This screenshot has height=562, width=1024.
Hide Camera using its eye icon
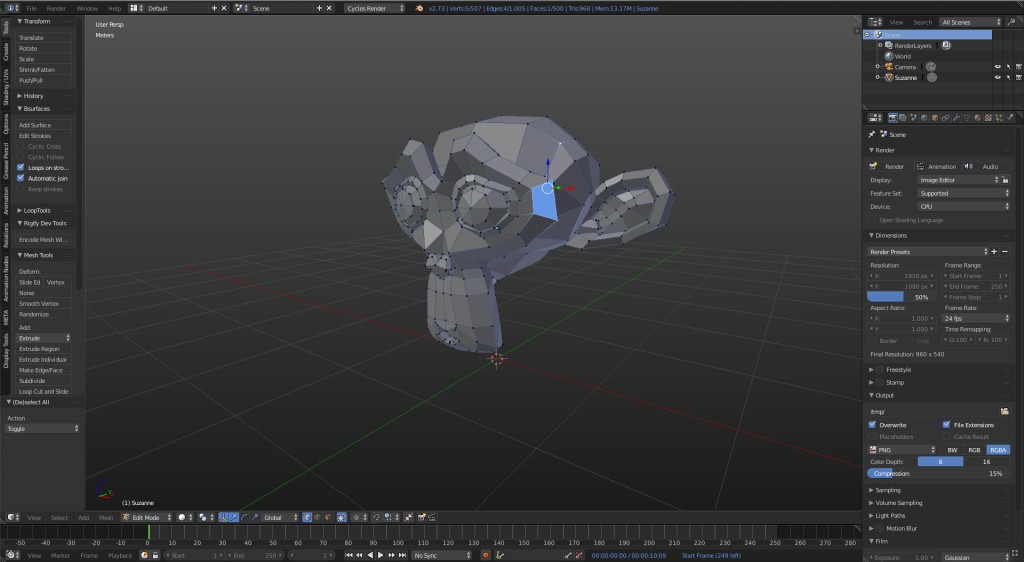tap(997, 67)
